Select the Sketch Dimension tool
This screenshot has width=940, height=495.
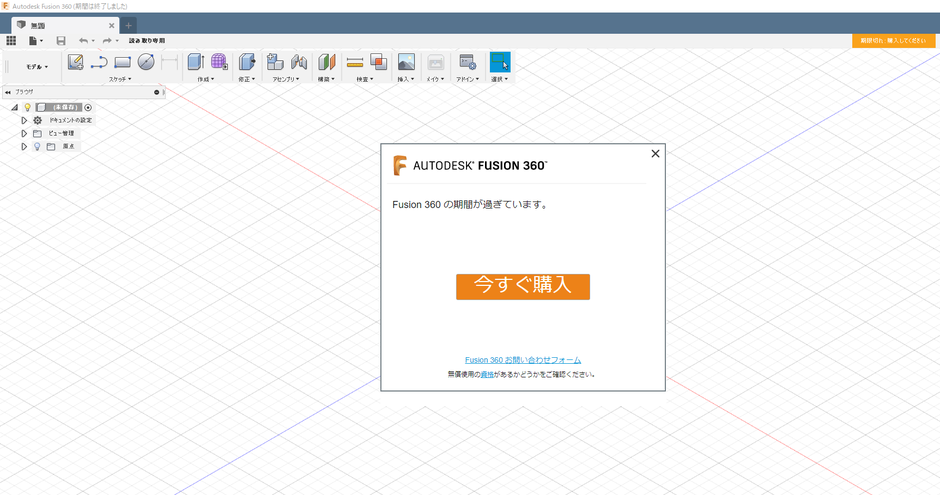click(170, 62)
